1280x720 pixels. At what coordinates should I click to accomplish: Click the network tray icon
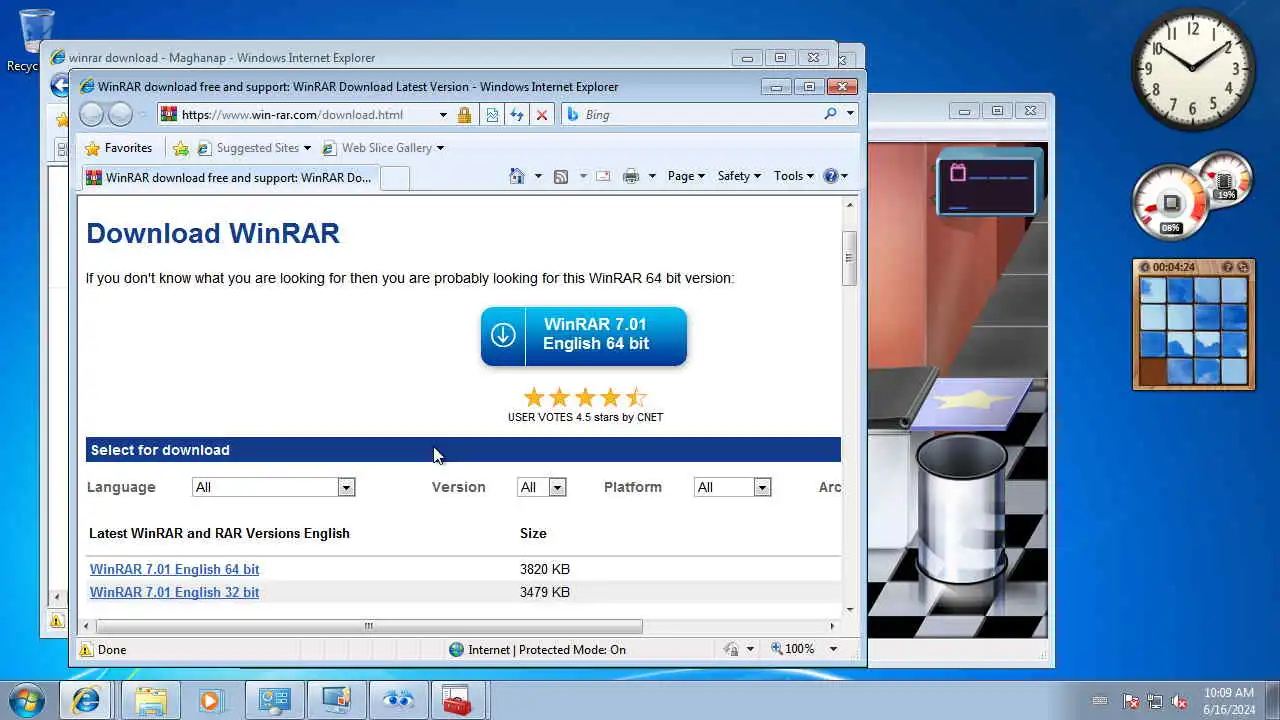click(1155, 701)
